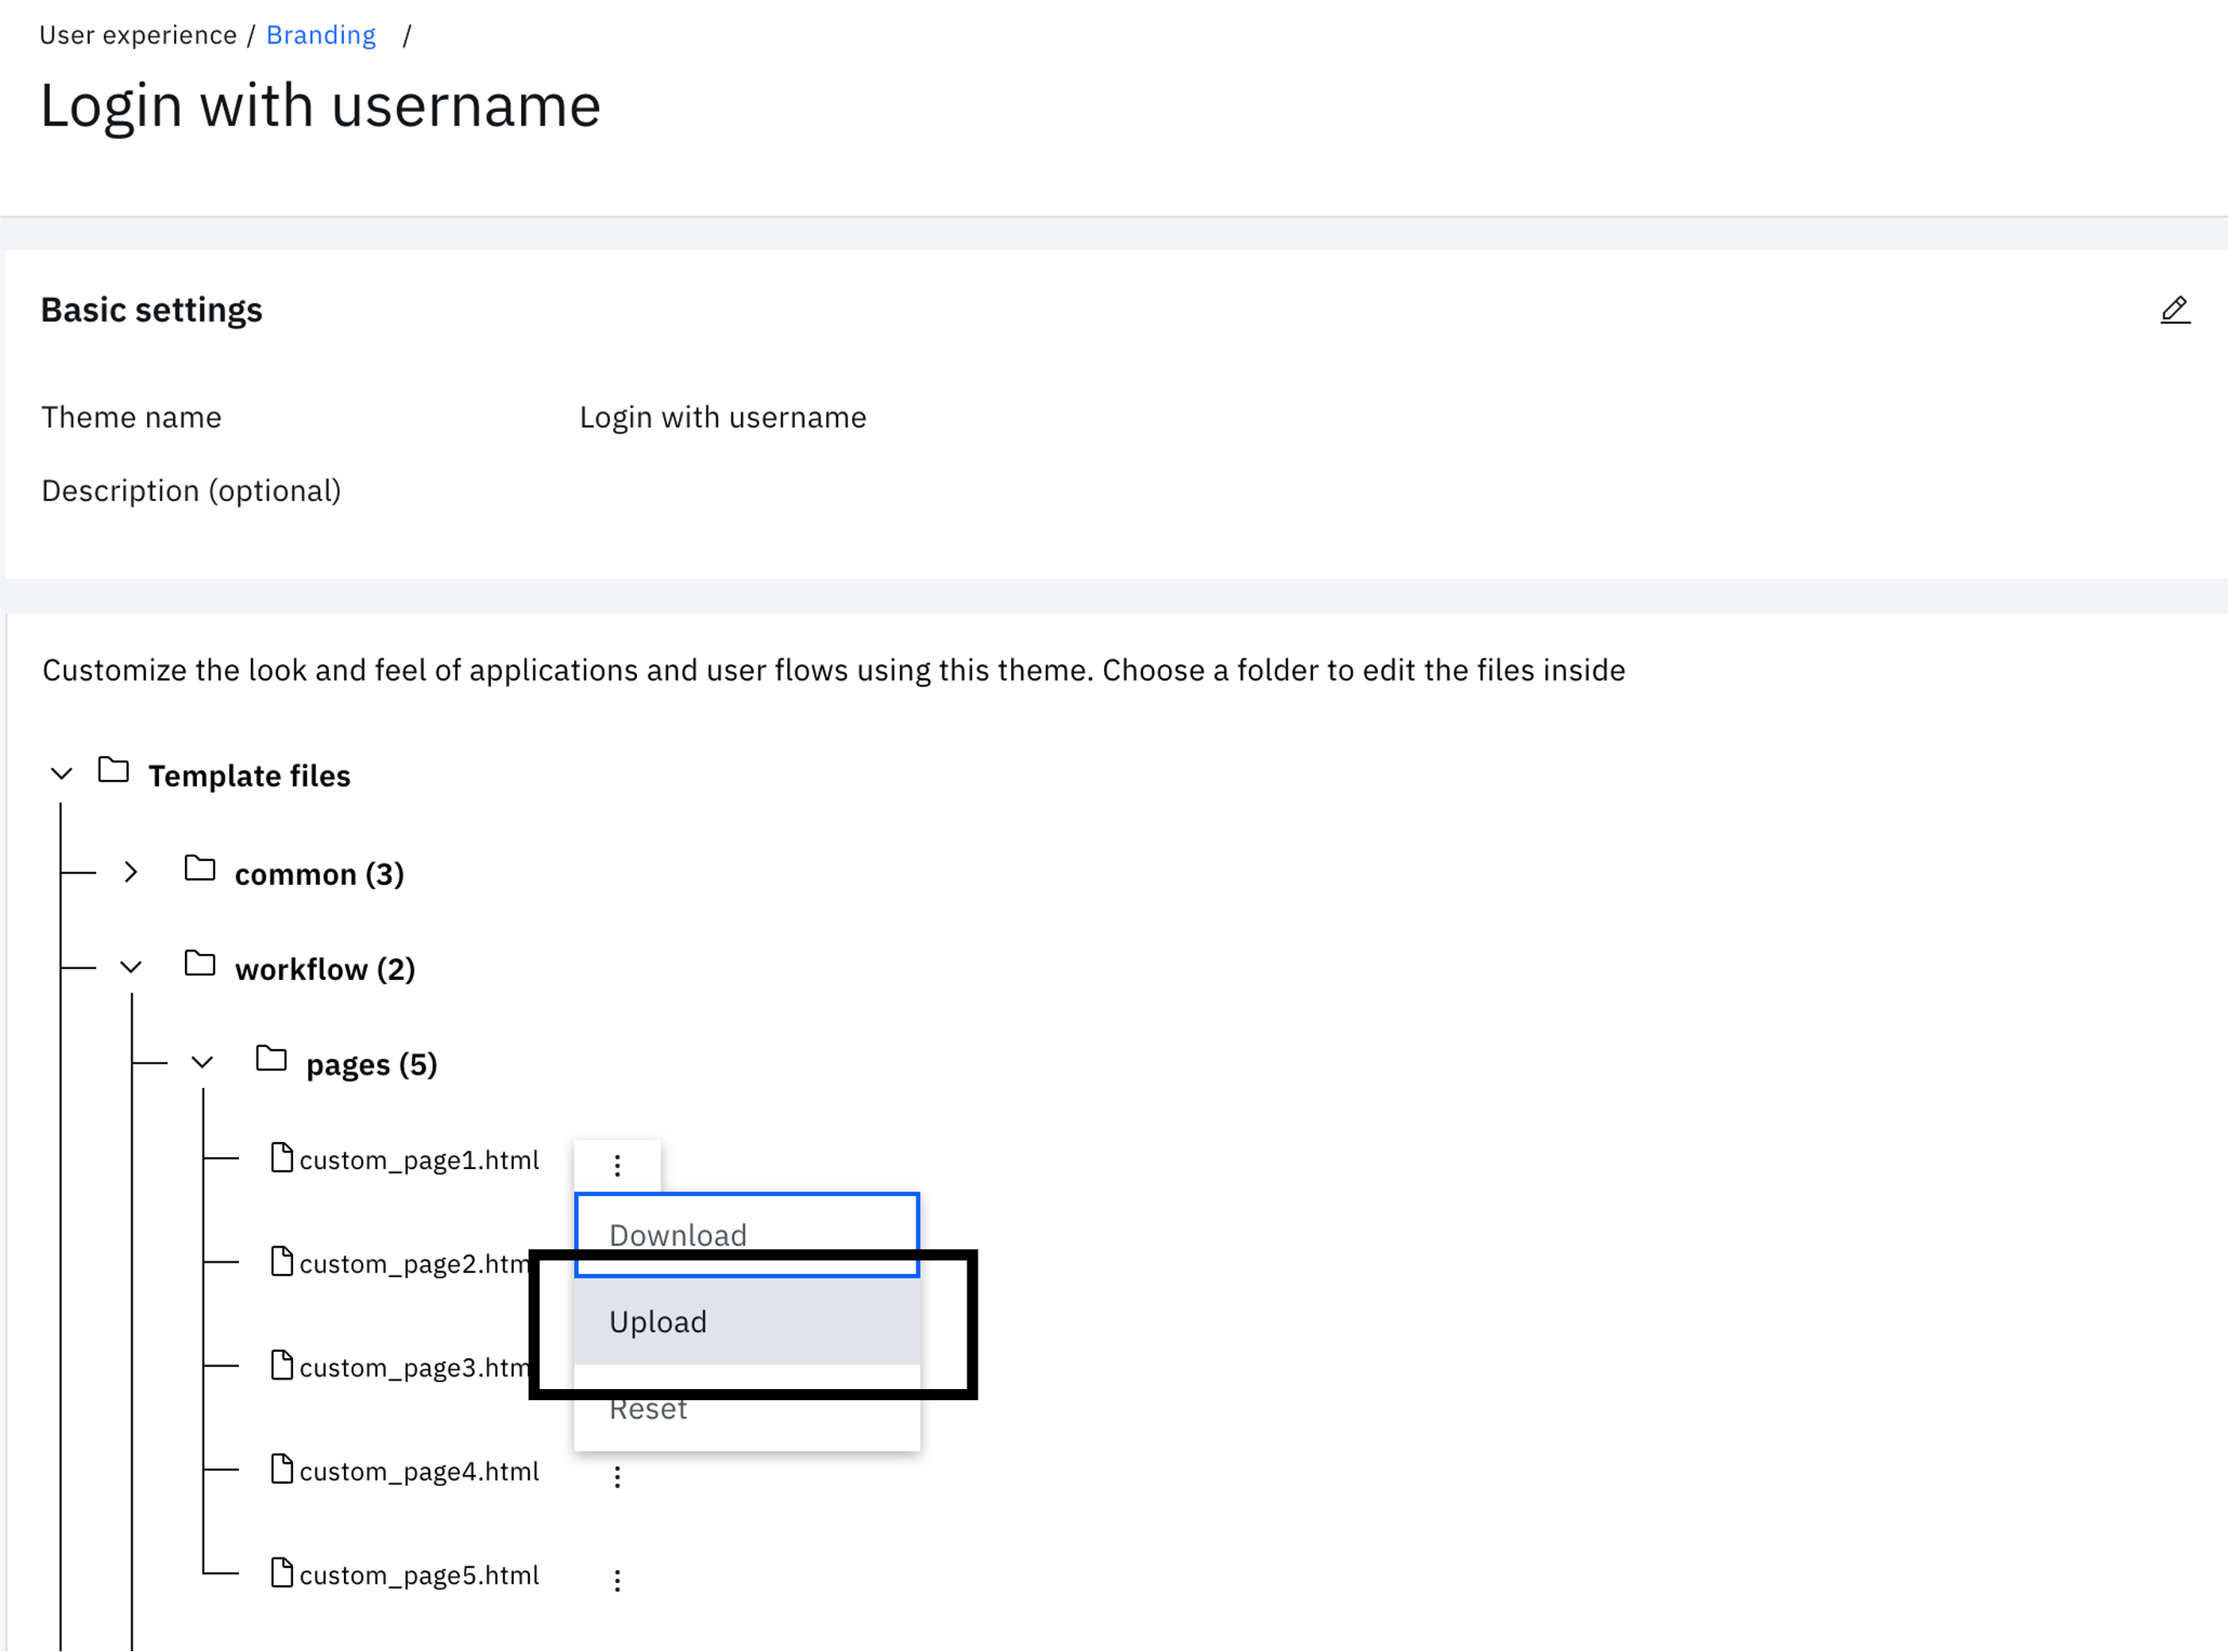Collapse the workflow (2) folder chevron
The height and width of the screenshot is (1652, 2231).
click(131, 967)
